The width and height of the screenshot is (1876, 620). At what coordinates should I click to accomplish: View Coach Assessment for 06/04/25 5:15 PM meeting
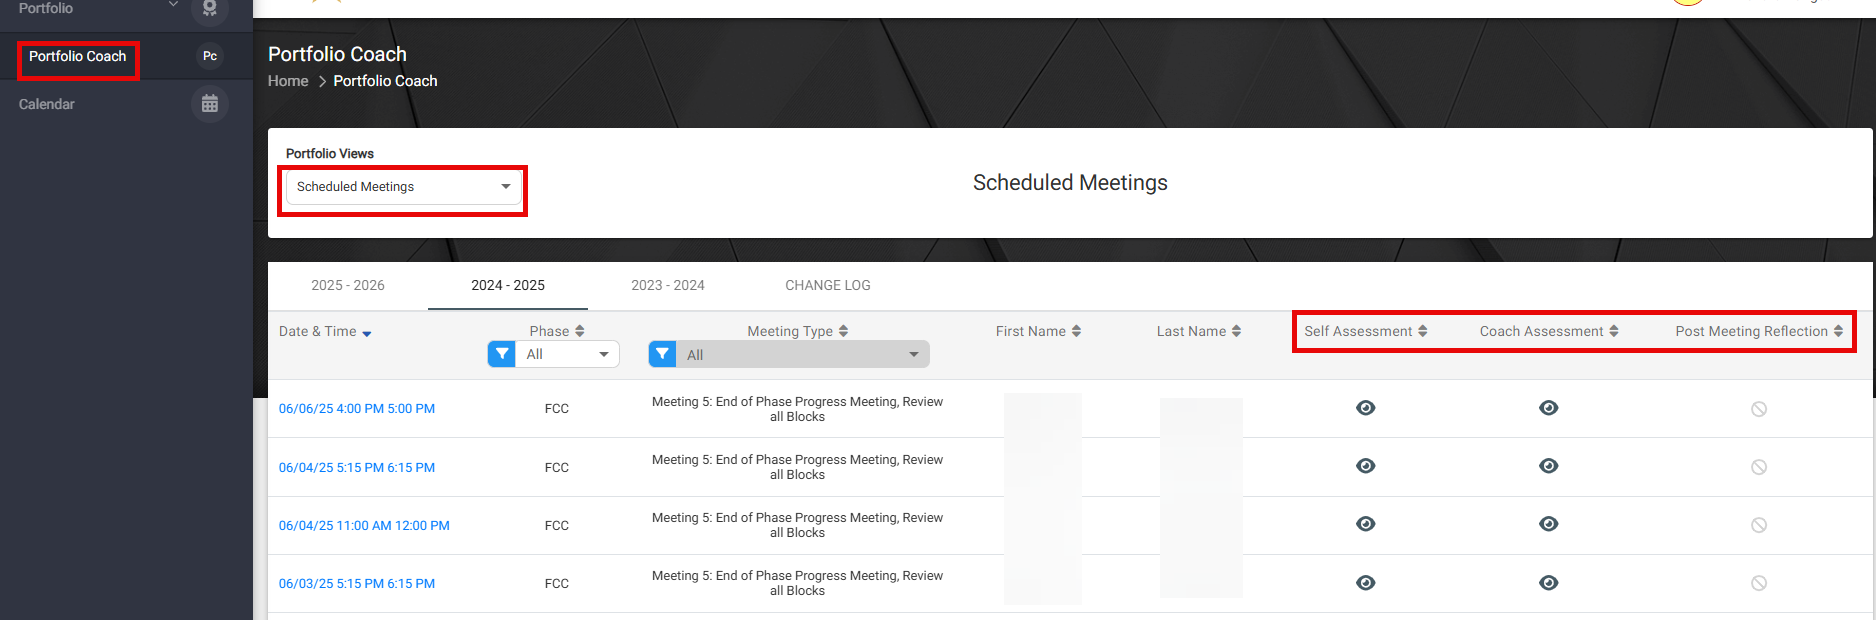click(x=1548, y=466)
